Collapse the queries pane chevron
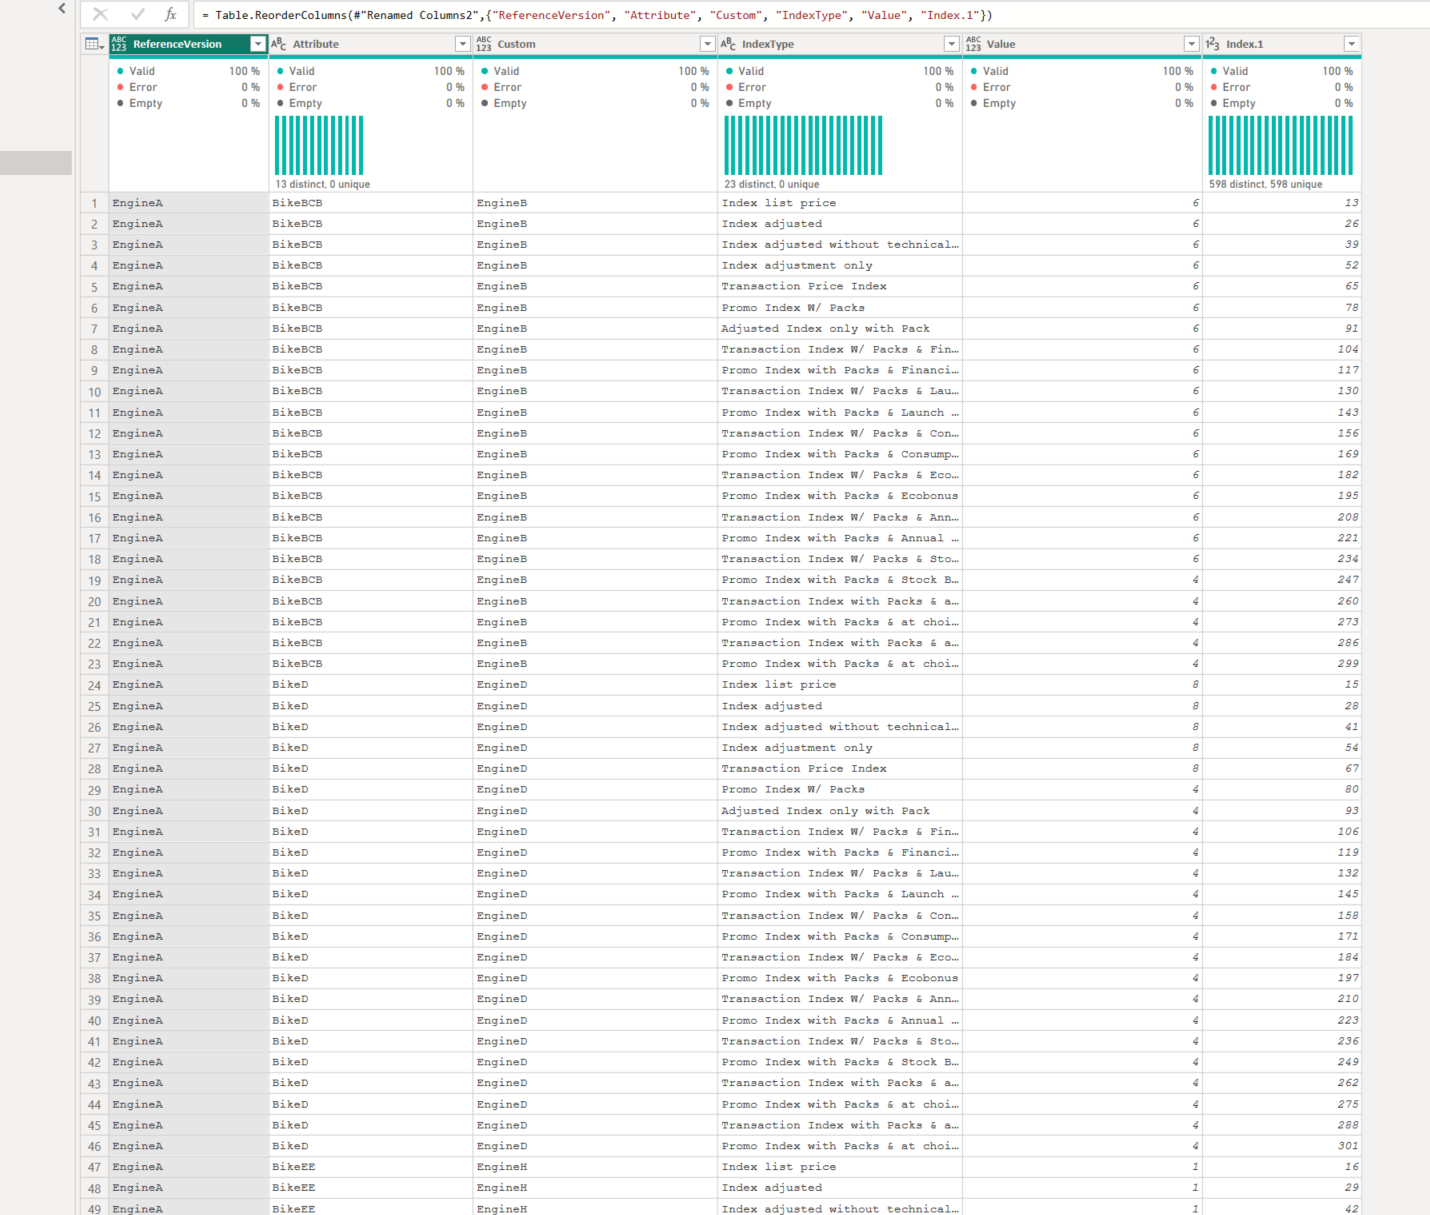The height and width of the screenshot is (1215, 1430). point(62,9)
